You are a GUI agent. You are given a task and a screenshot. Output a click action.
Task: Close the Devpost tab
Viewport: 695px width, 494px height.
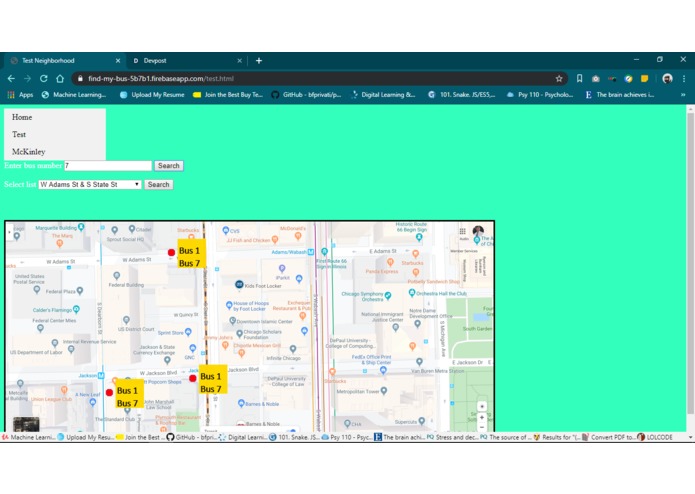point(239,61)
